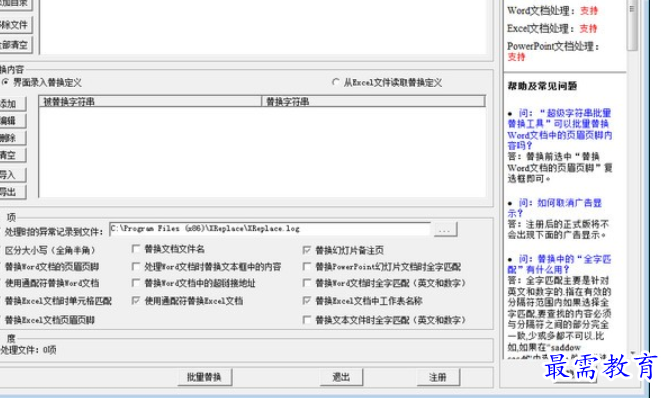Toggle 替换幻灯片备注页 checkbox

[307, 250]
